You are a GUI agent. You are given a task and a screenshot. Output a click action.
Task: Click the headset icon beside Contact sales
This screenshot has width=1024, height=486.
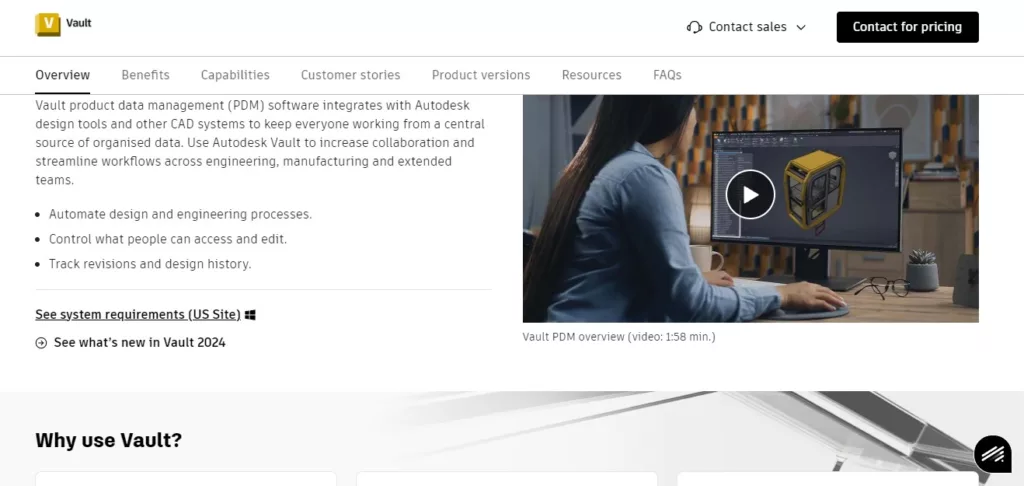(x=694, y=27)
